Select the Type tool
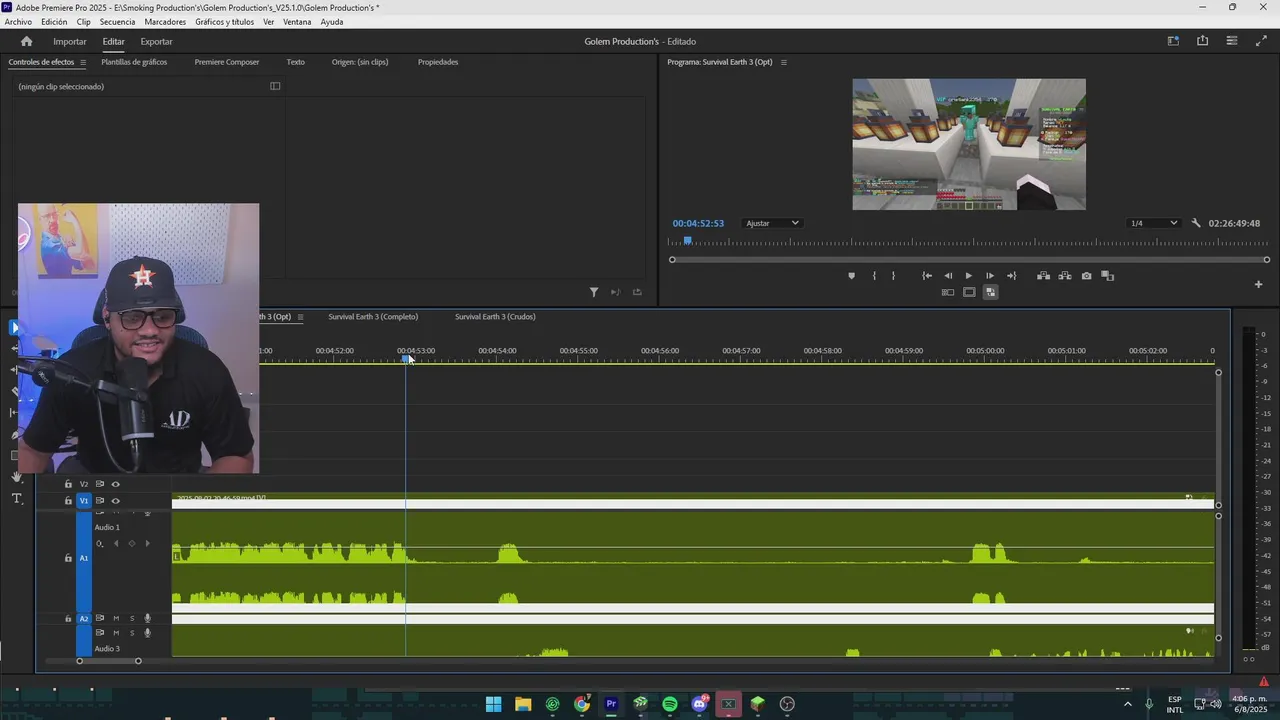1280x720 pixels. click(x=16, y=498)
